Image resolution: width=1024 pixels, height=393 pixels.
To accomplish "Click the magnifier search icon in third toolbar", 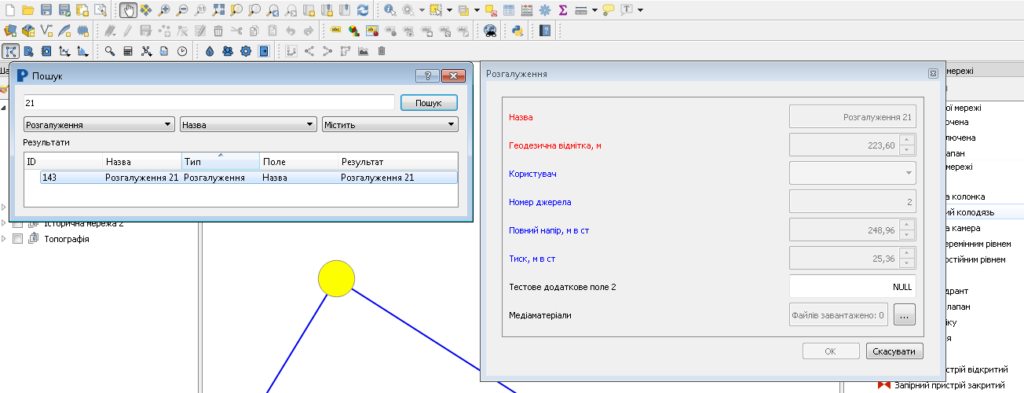I will [x=110, y=51].
